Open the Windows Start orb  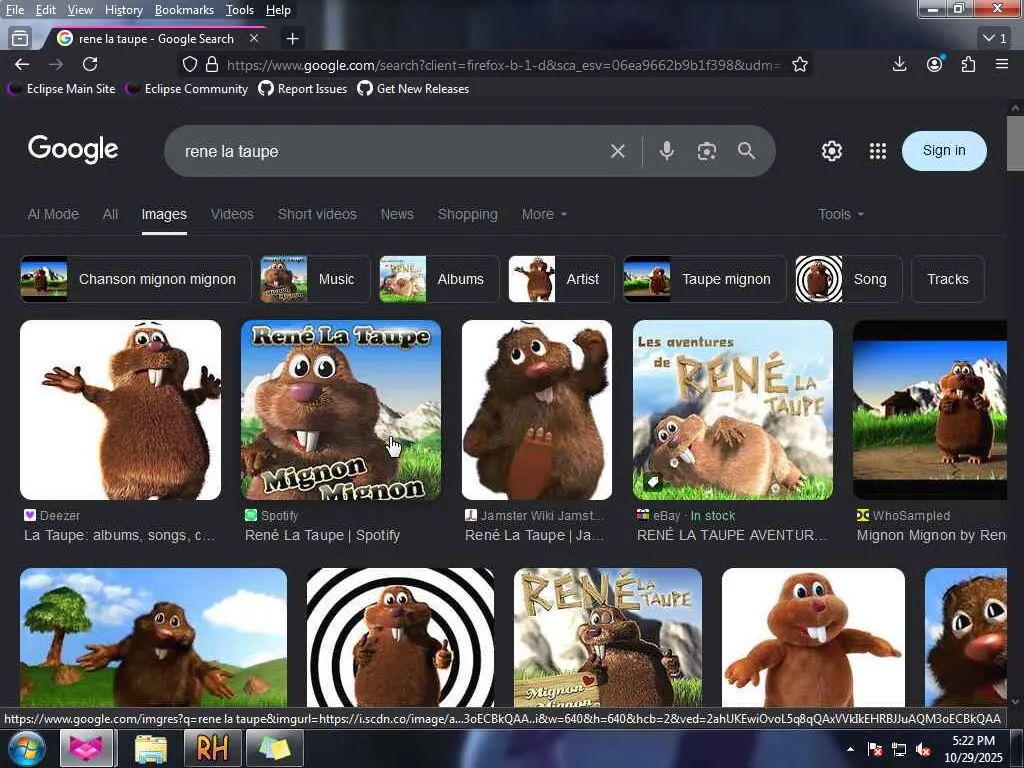tap(27, 748)
